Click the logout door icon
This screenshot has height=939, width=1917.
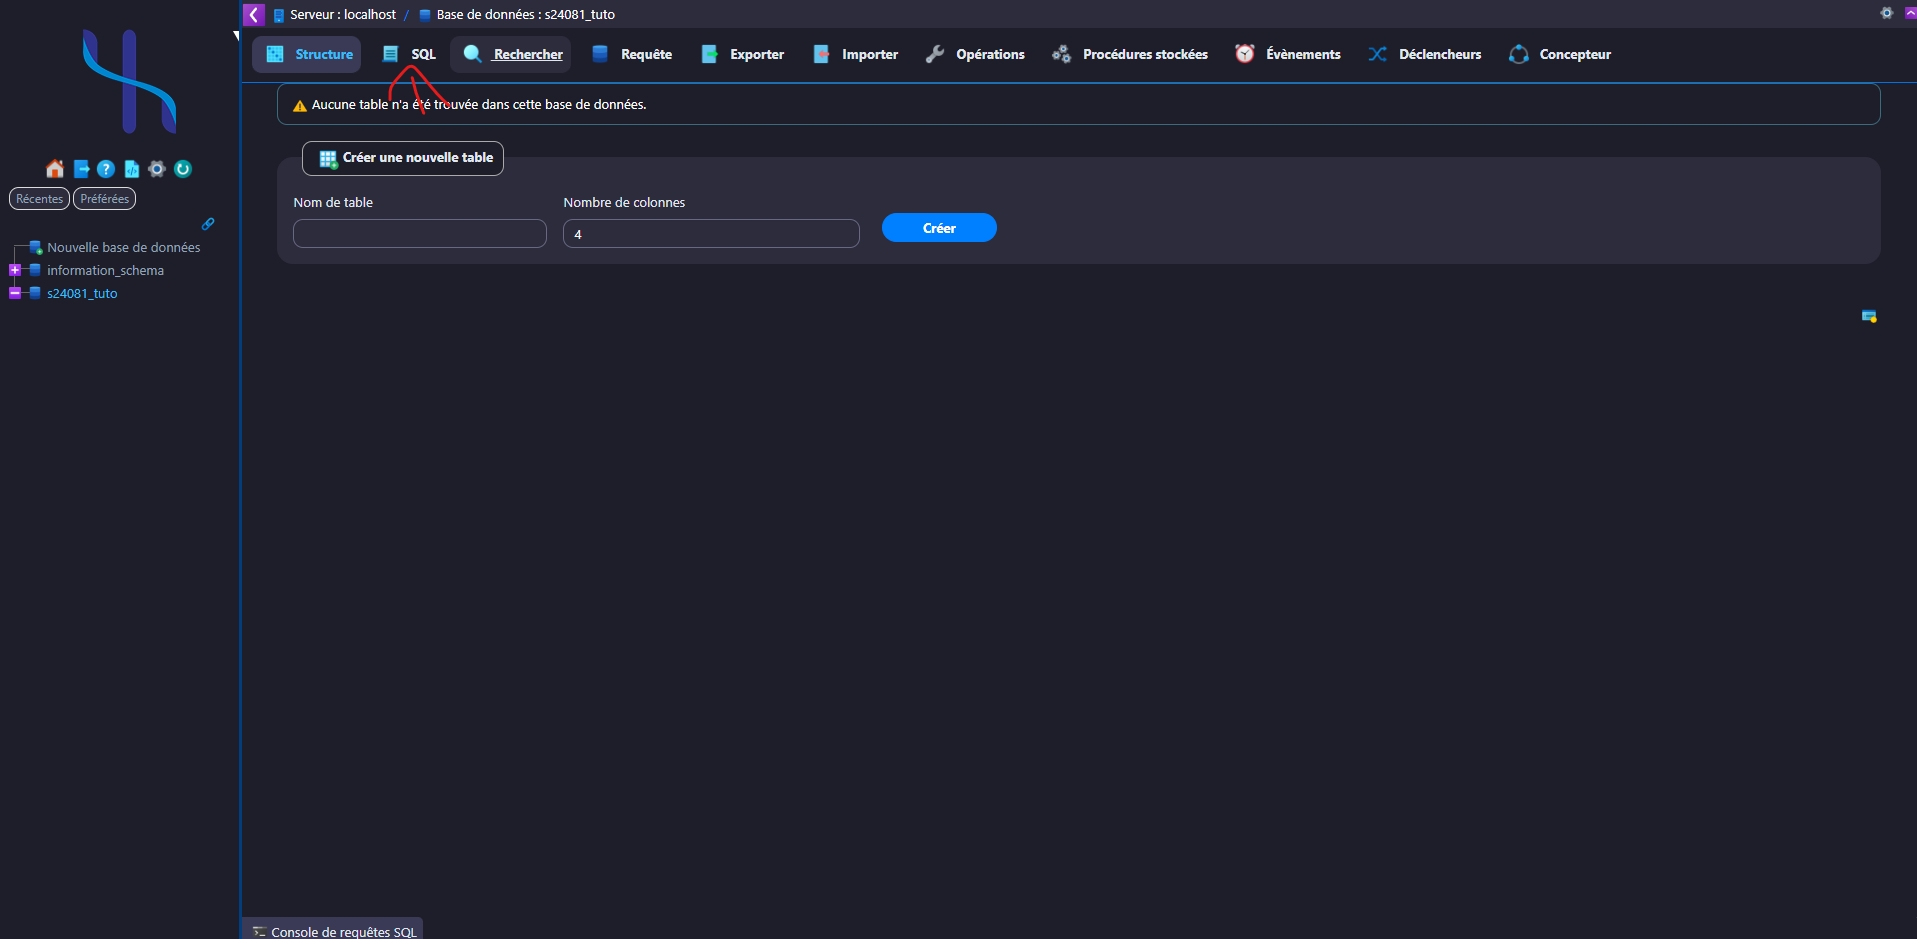pyautogui.click(x=82, y=169)
